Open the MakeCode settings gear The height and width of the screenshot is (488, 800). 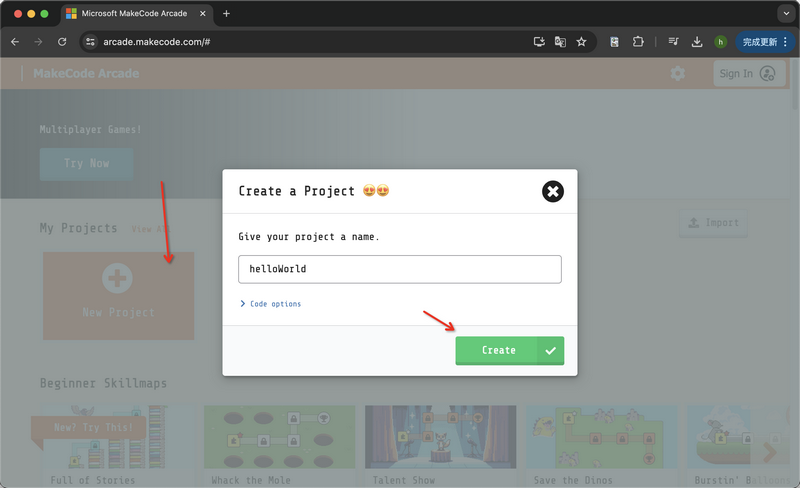pos(678,73)
